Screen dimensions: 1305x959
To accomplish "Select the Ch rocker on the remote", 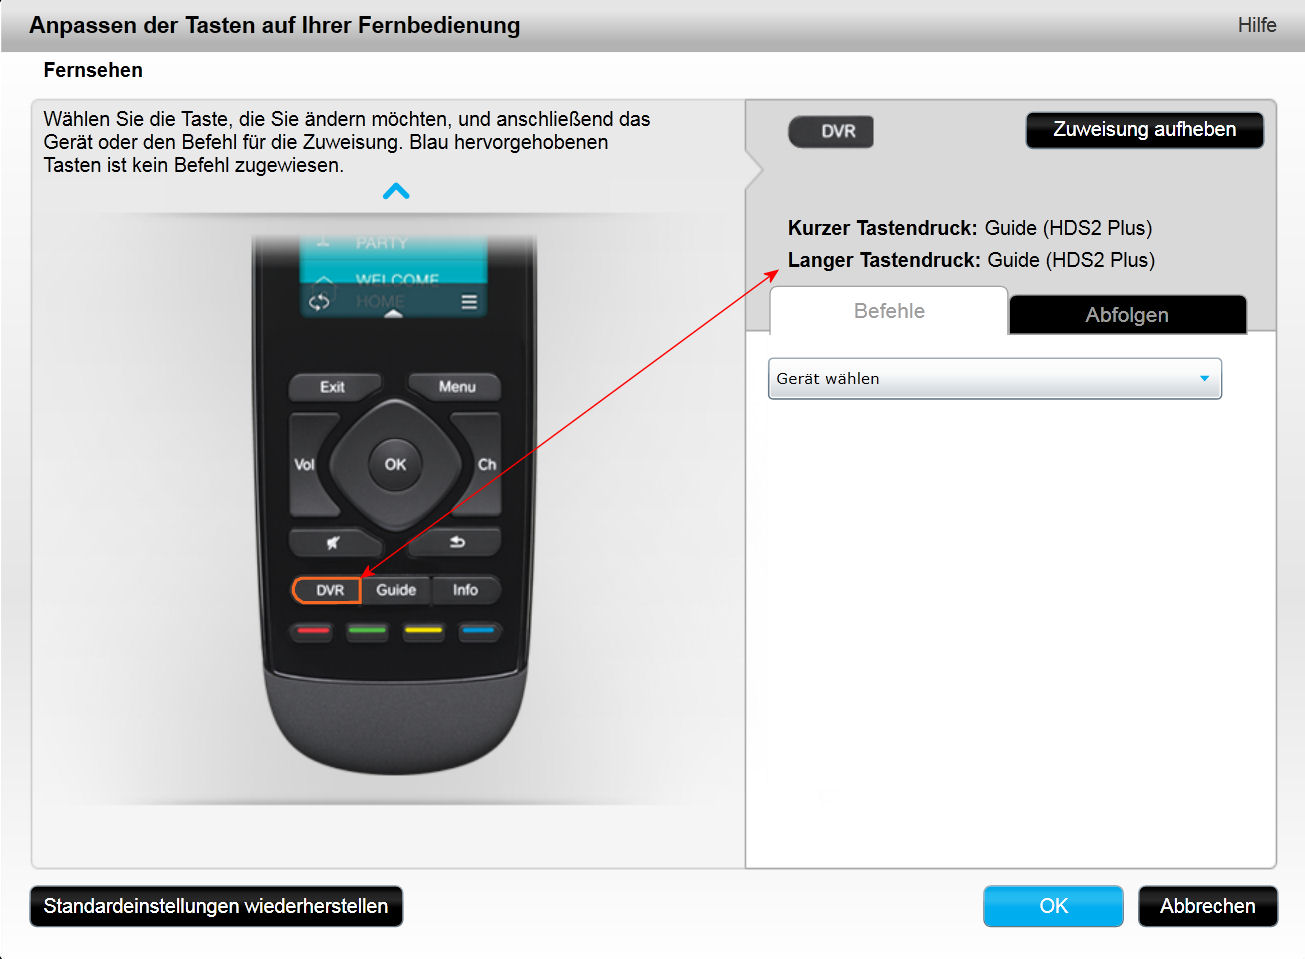I will 485,464.
